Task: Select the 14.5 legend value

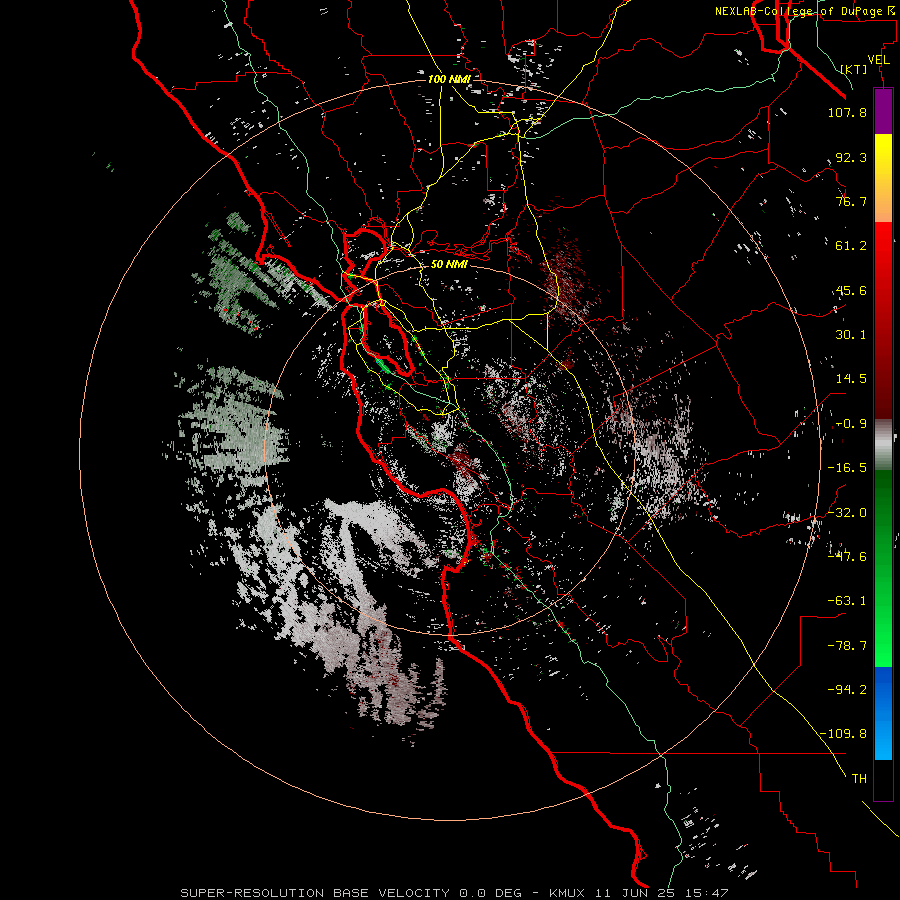Action: 851,379
